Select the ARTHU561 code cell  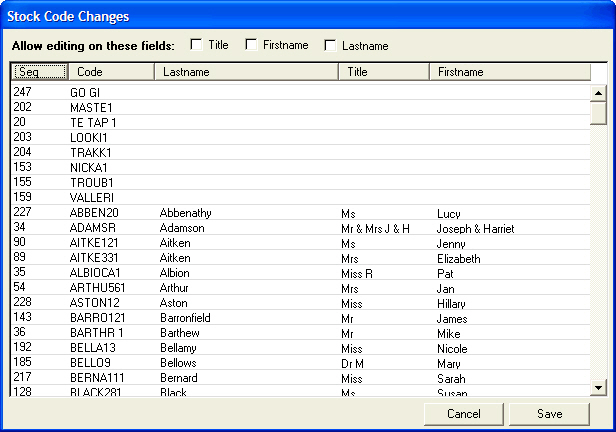97,288
